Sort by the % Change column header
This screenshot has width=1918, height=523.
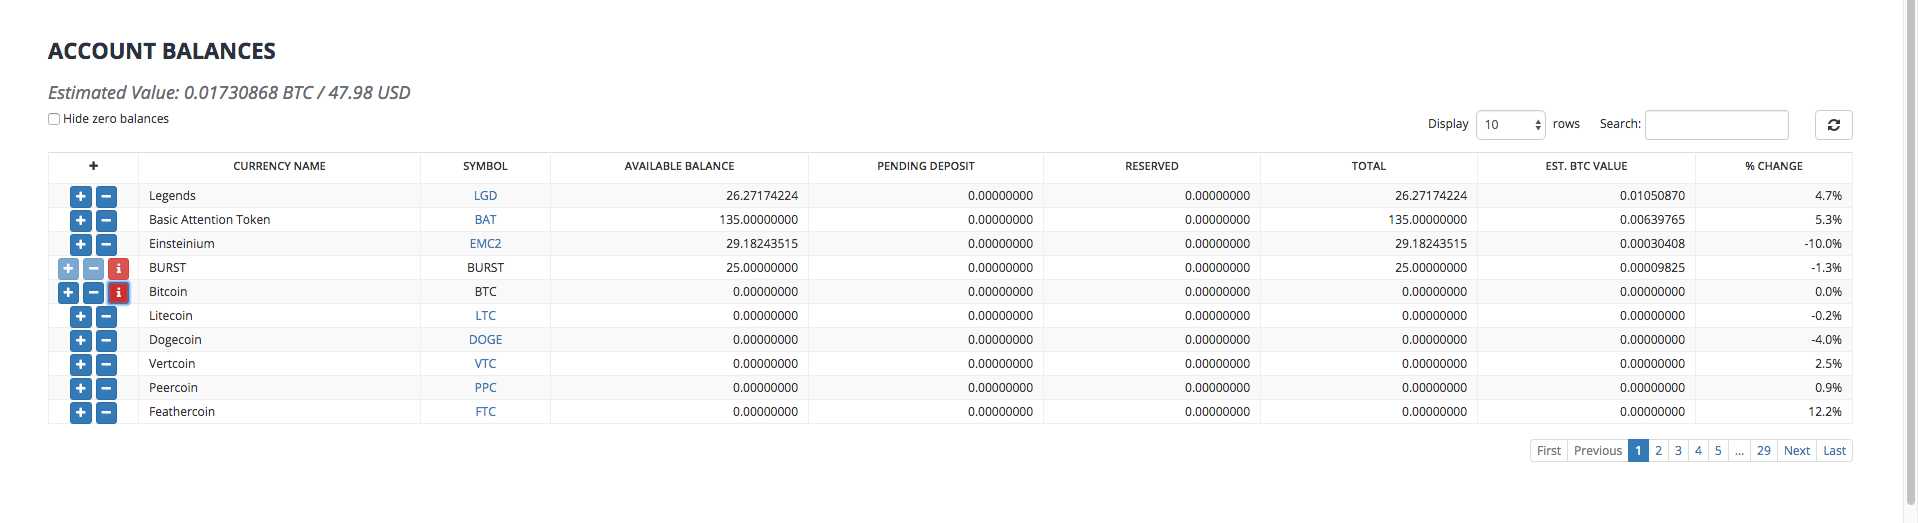pyautogui.click(x=1773, y=166)
